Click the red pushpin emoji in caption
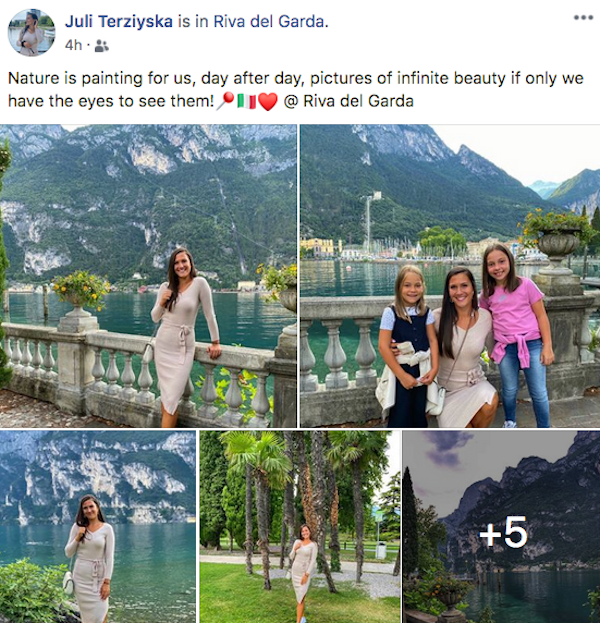The image size is (600, 623). (226, 101)
